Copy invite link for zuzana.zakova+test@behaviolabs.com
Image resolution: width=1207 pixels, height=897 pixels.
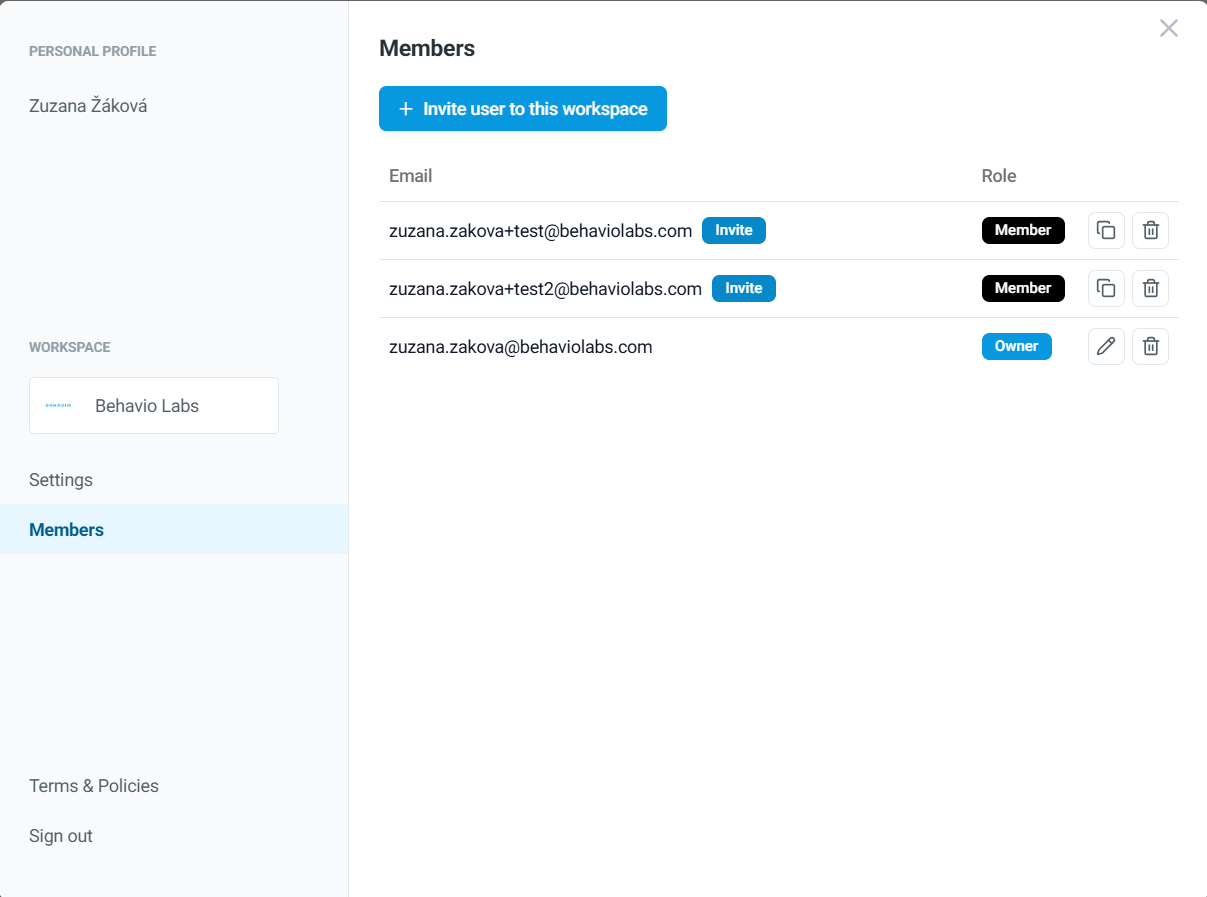click(1106, 231)
